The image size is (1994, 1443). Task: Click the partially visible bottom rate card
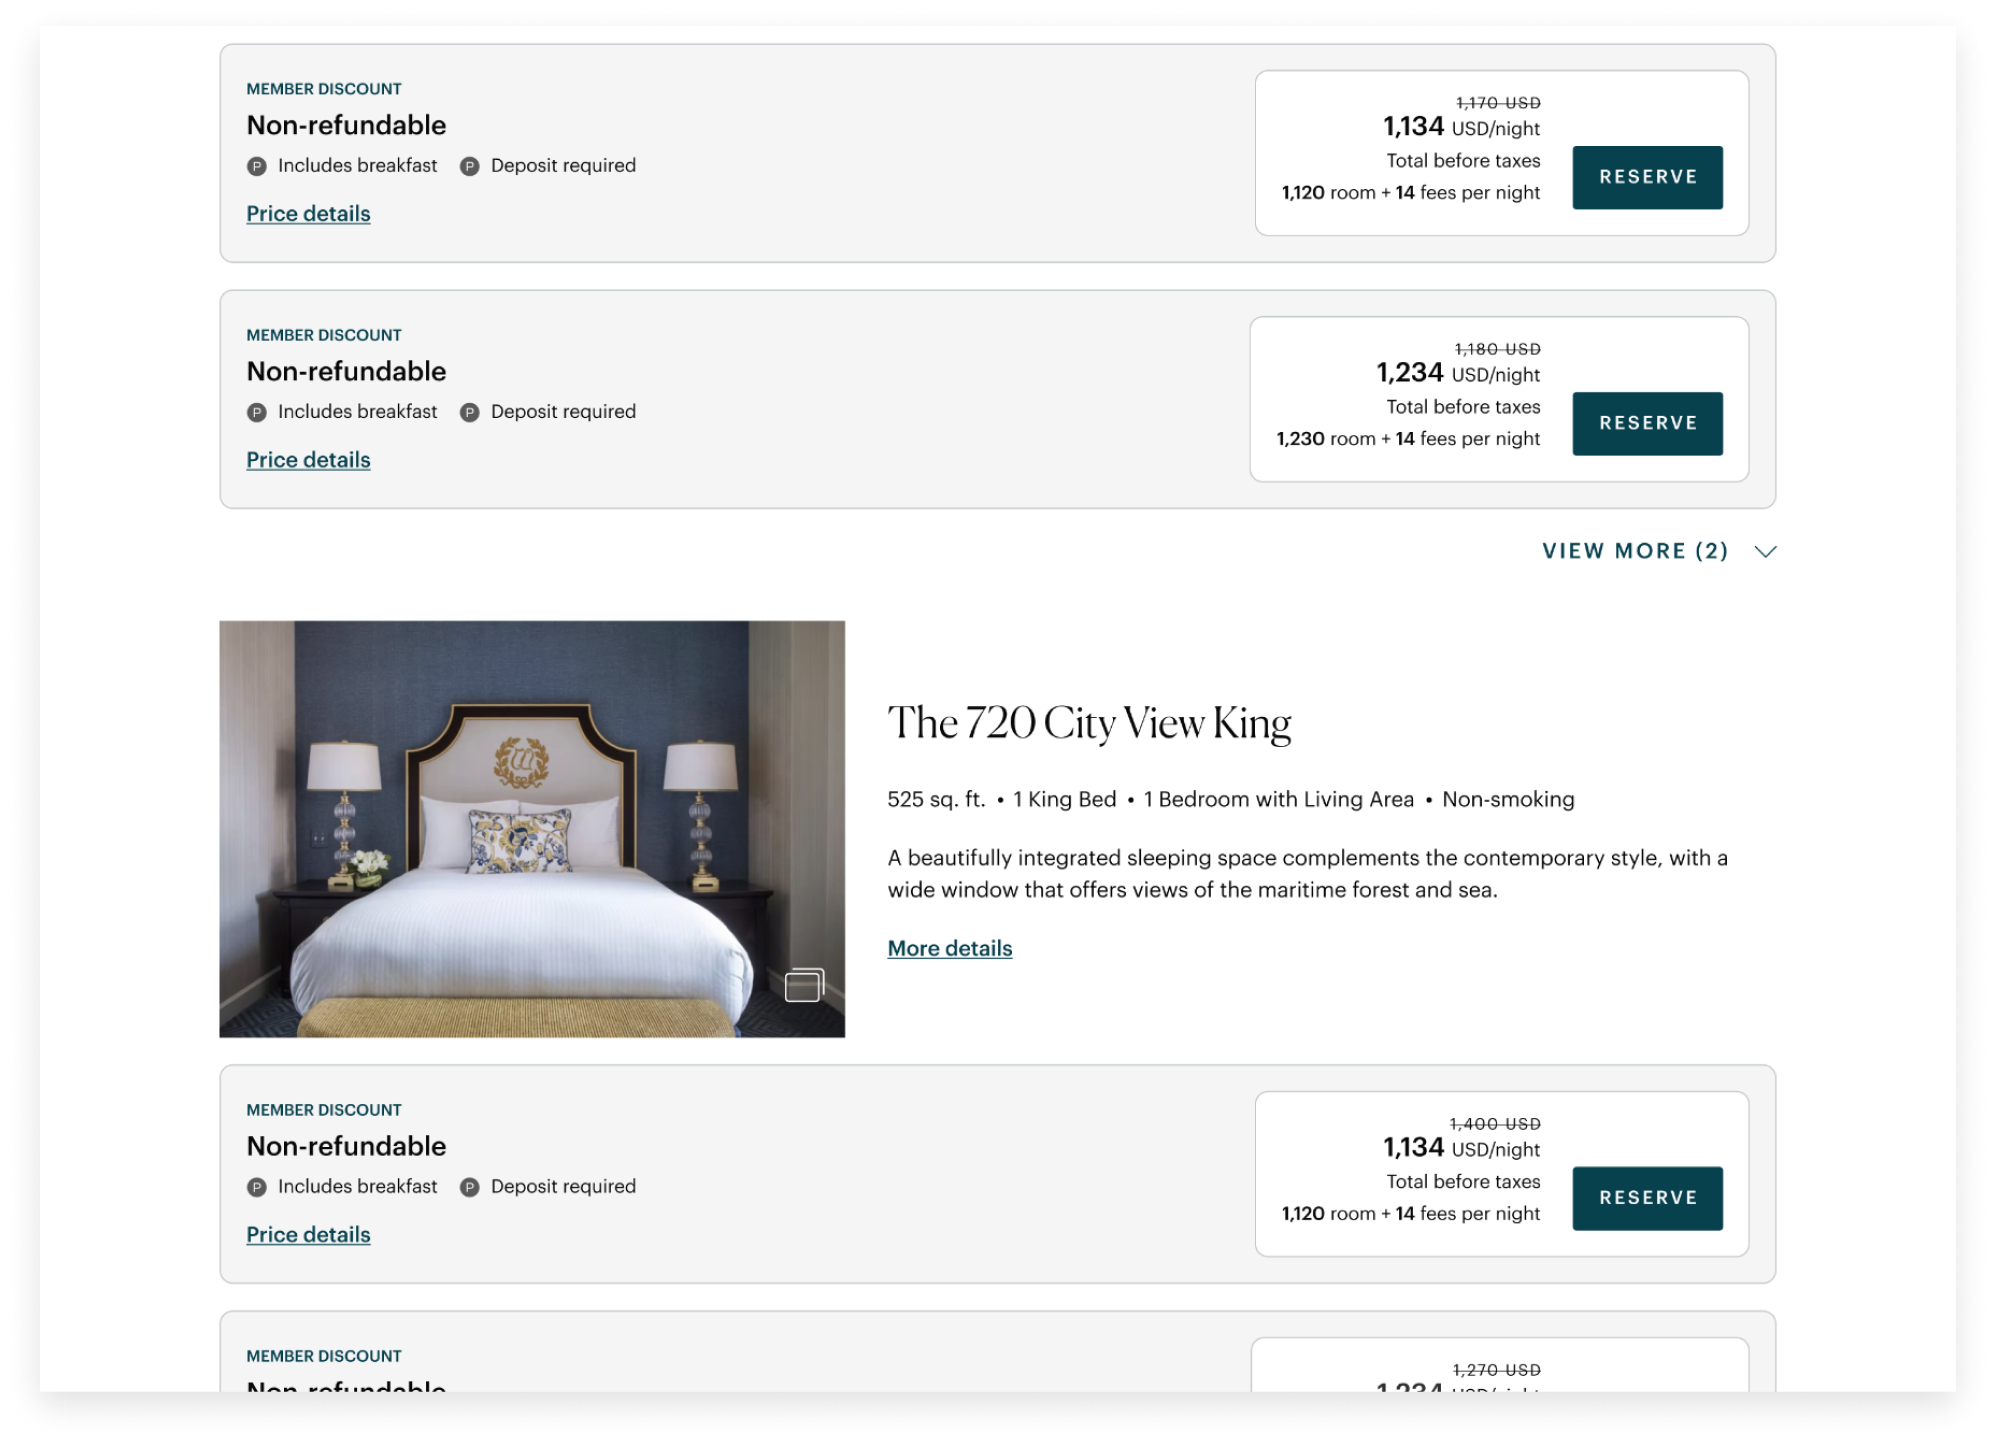click(x=997, y=1351)
